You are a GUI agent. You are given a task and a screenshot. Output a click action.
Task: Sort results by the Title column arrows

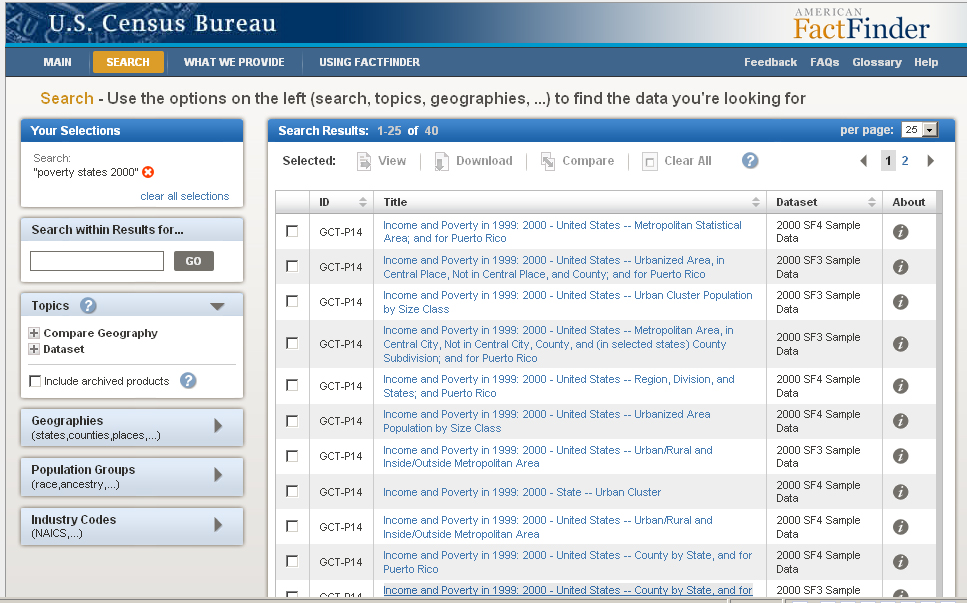755,202
